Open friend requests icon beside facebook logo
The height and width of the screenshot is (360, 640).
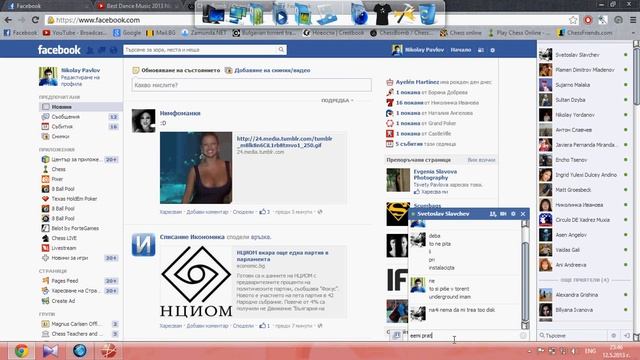pyautogui.click(x=90, y=50)
